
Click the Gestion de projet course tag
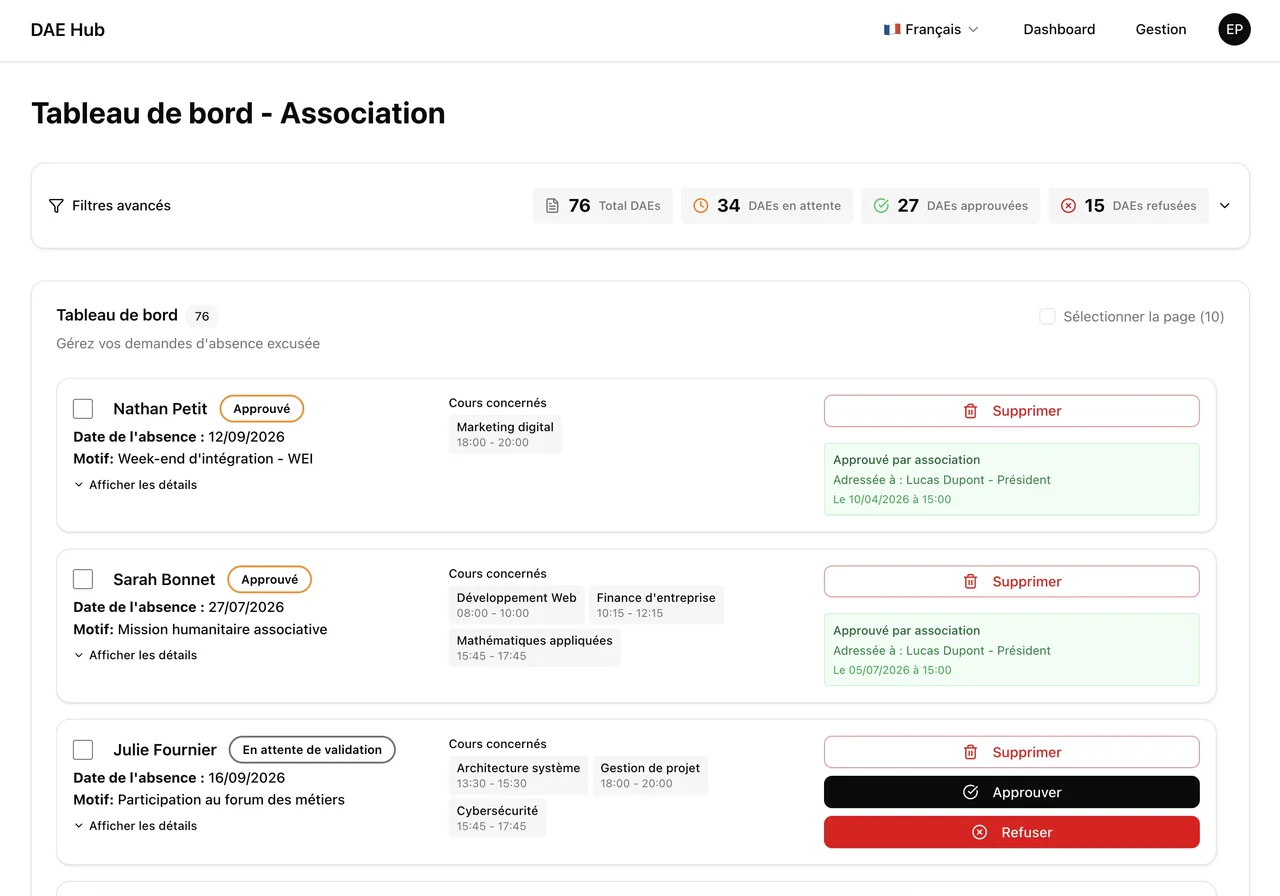pos(650,775)
